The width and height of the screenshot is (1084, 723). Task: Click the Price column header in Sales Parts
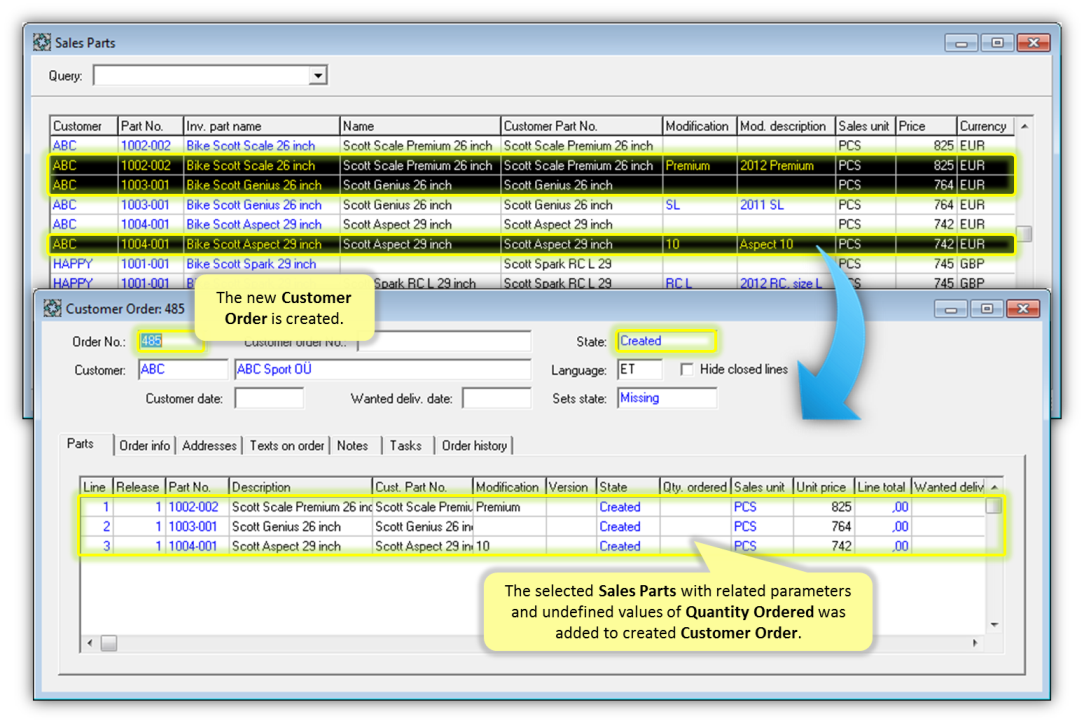click(x=926, y=126)
